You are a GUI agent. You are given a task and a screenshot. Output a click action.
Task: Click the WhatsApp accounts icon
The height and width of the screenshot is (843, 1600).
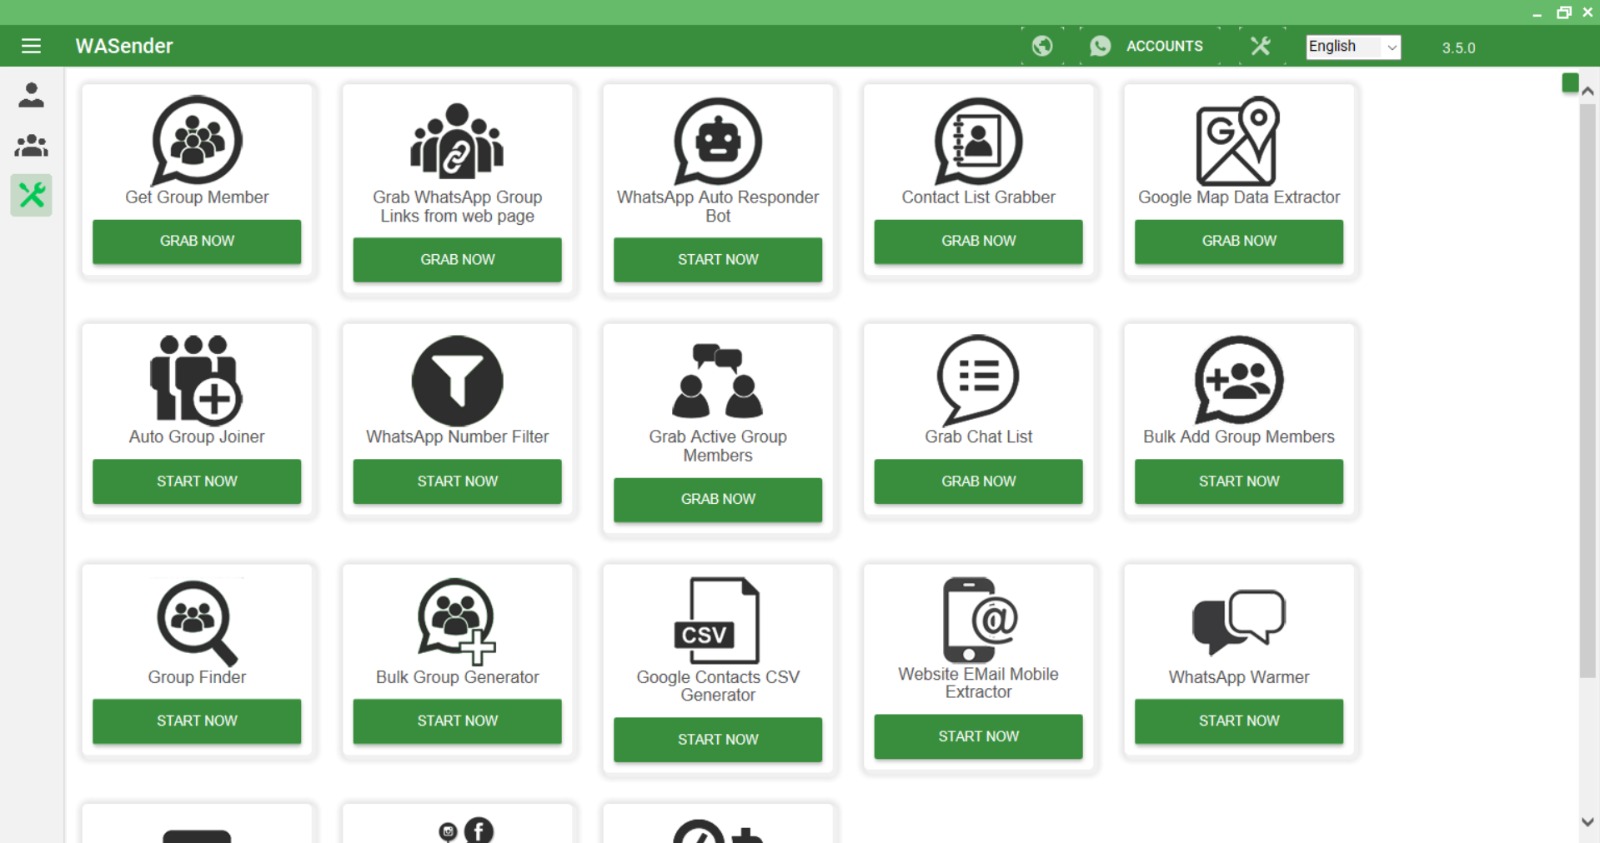(x=1100, y=46)
